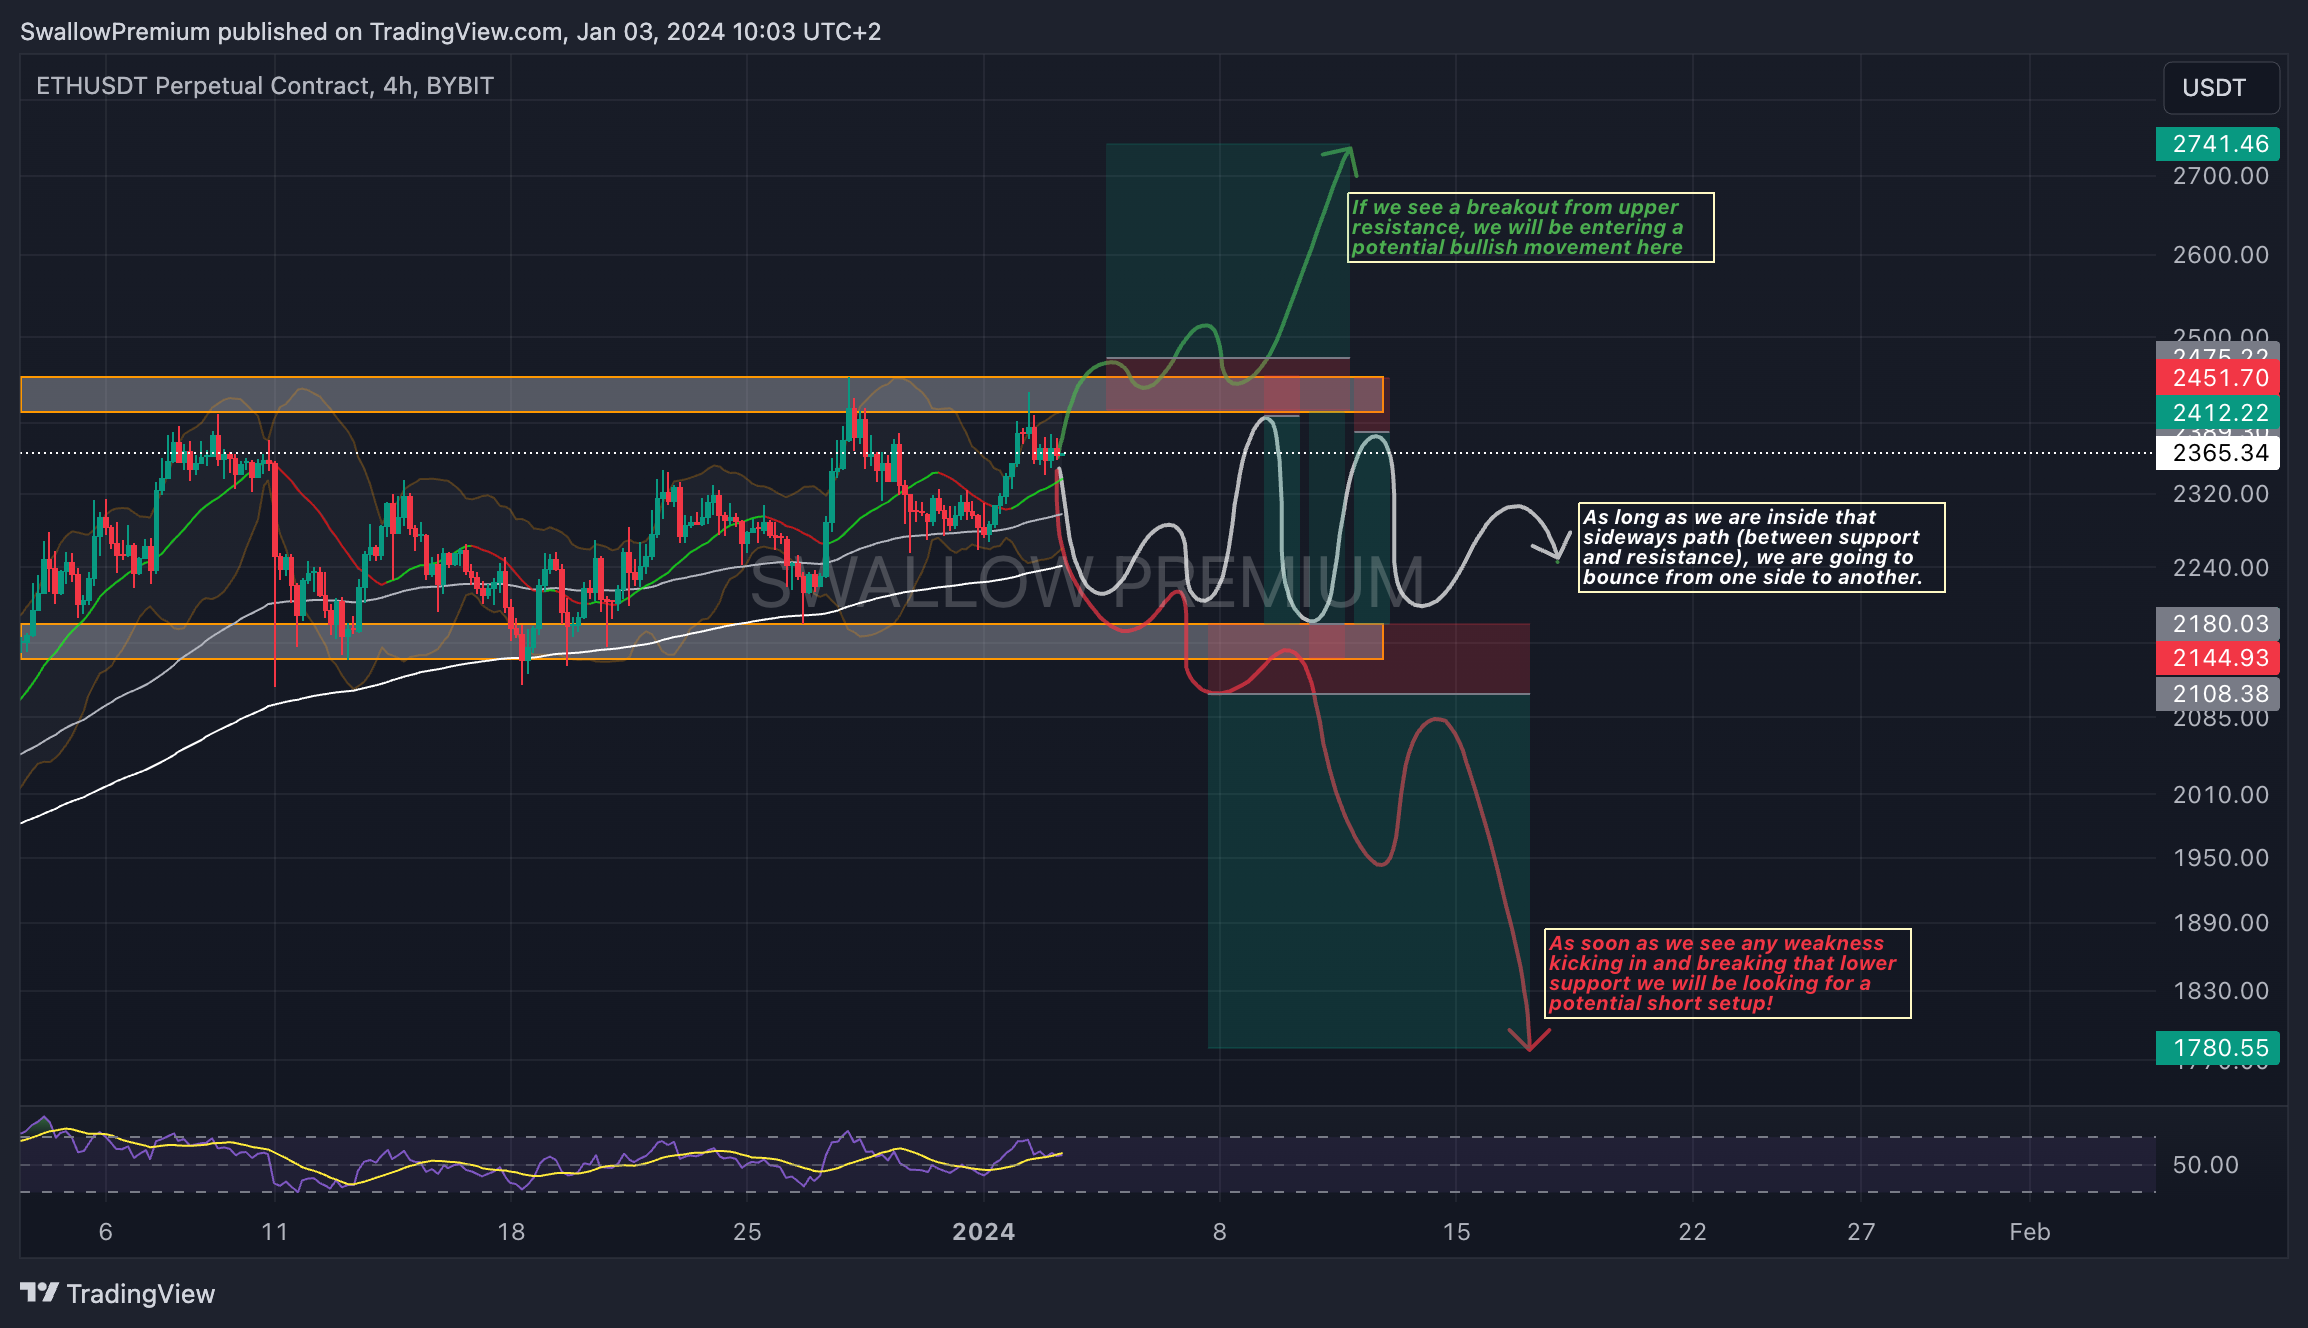Click date 27 on time axis

[1861, 1232]
